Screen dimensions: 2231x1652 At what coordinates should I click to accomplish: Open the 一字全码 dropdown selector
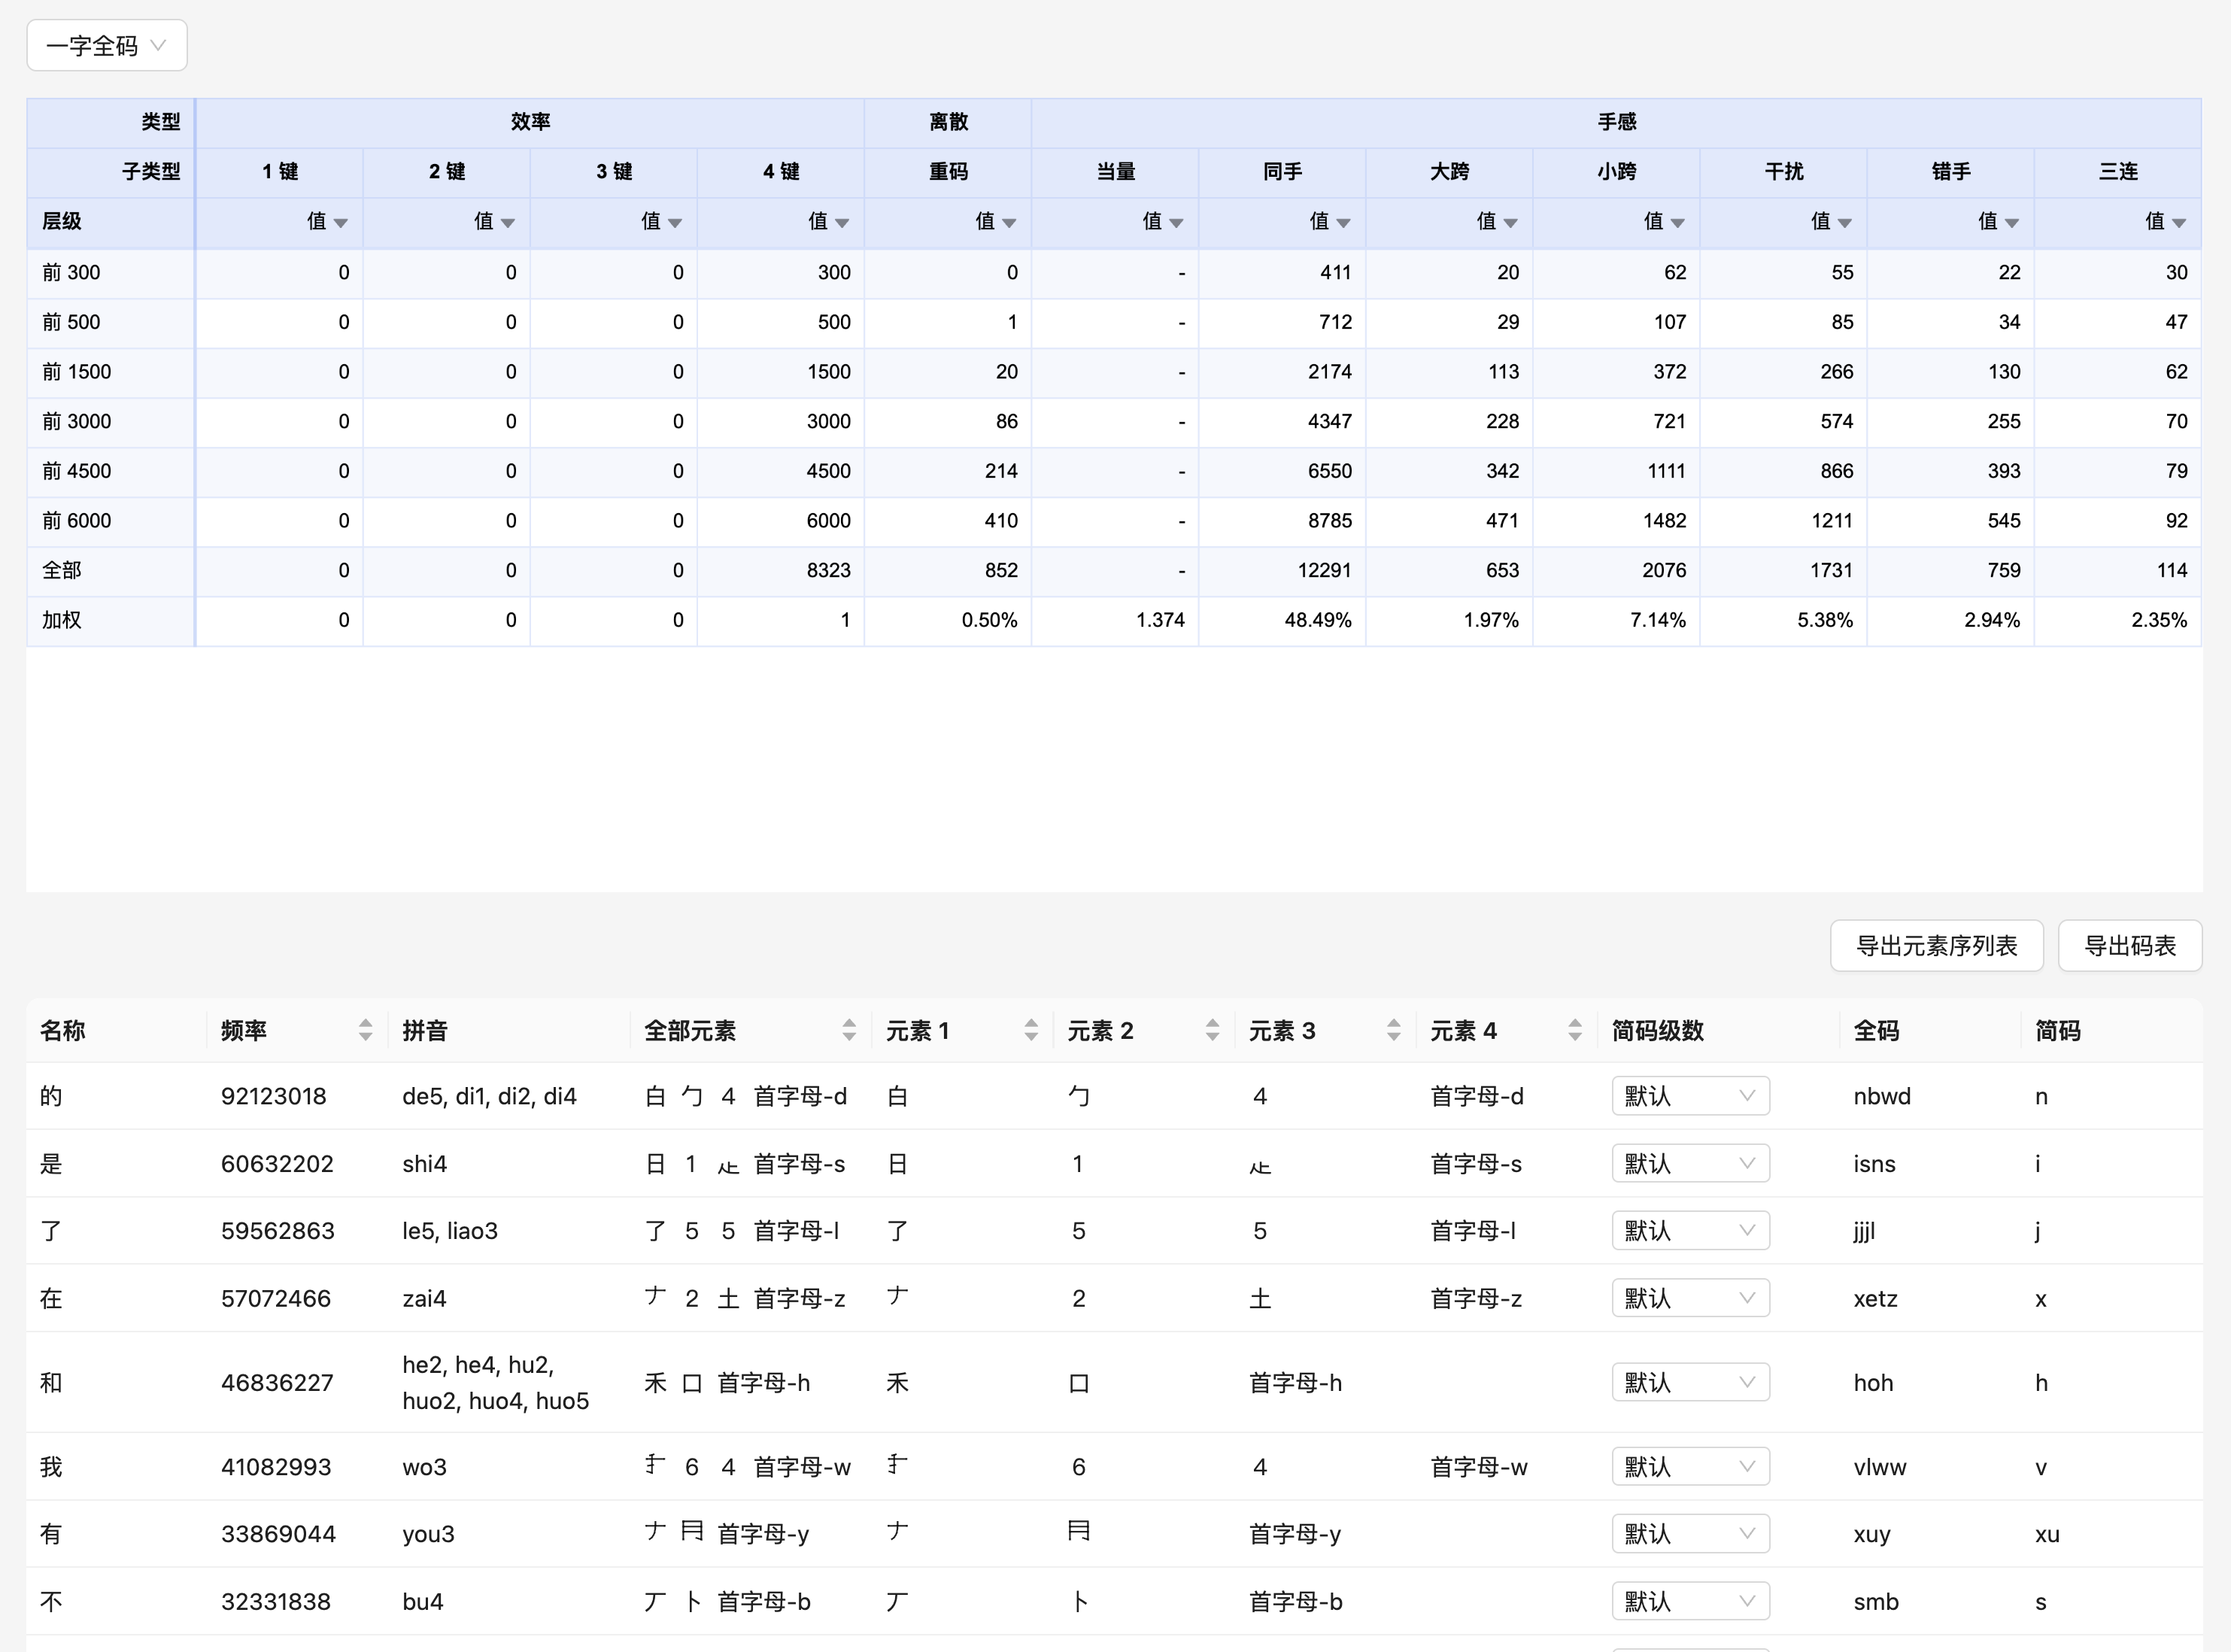click(106, 45)
